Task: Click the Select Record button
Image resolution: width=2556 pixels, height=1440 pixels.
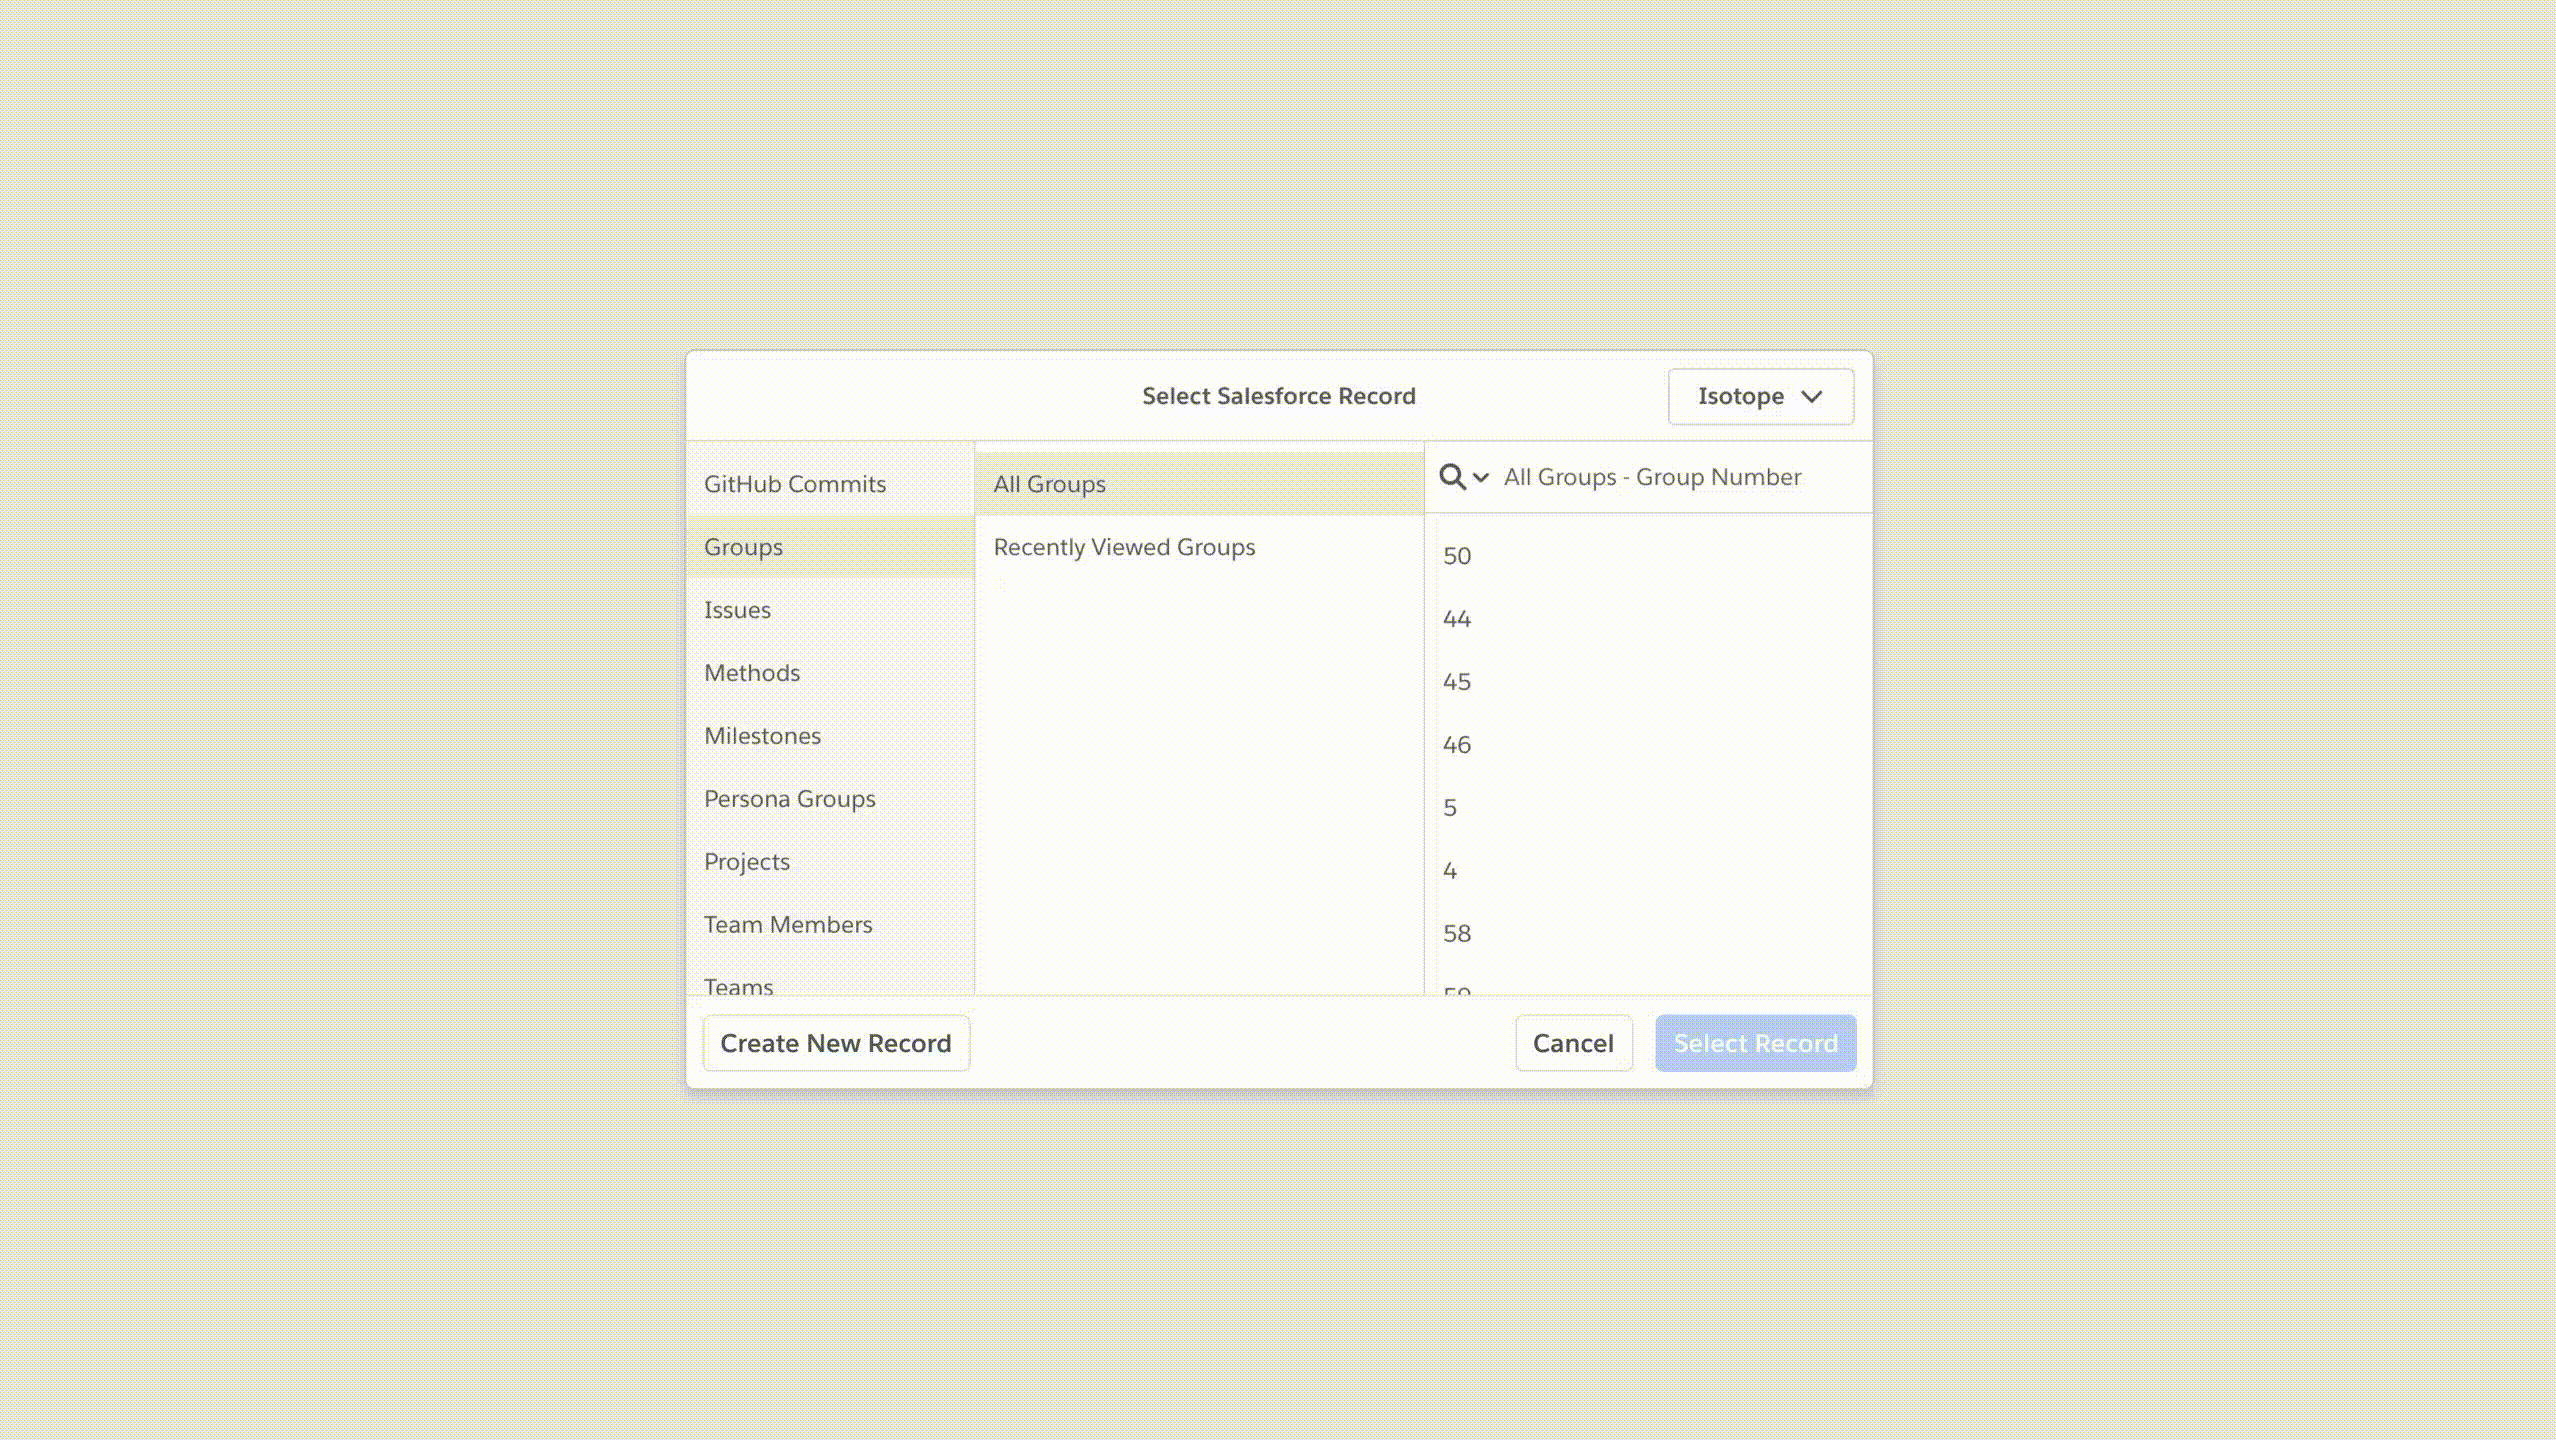Action: 1755,1043
